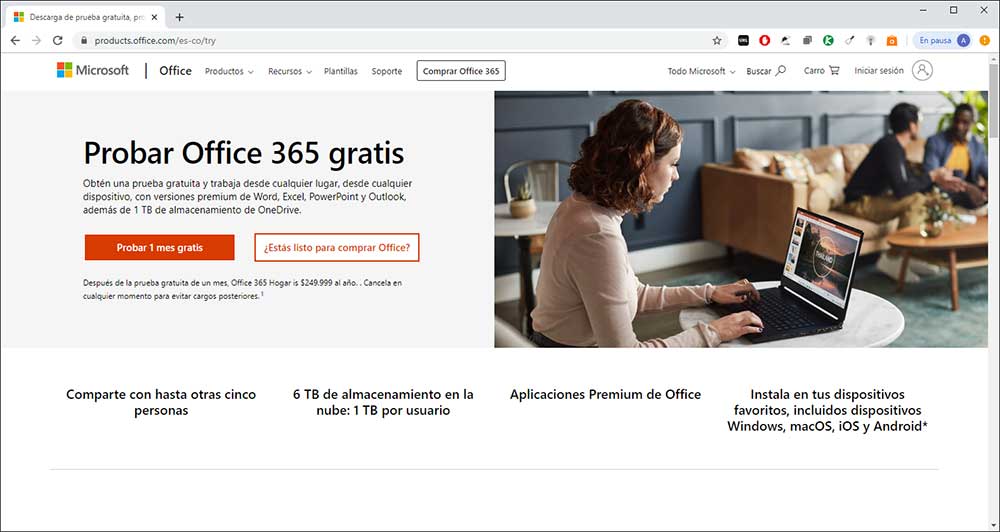Click ¿Estás listo para comprar Office? button
This screenshot has width=1000, height=532.
pos(337,248)
